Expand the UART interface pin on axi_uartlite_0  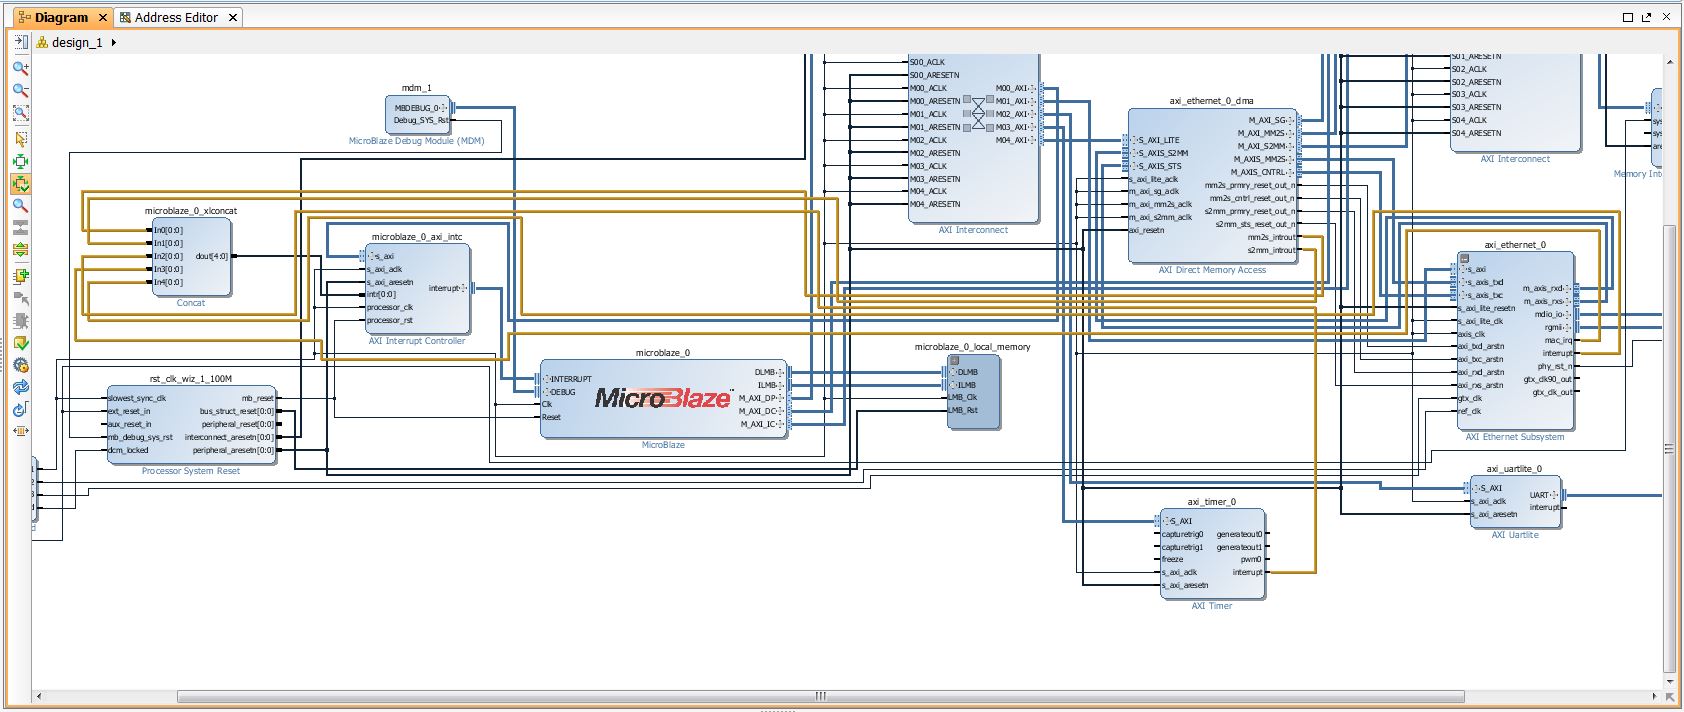point(1554,495)
